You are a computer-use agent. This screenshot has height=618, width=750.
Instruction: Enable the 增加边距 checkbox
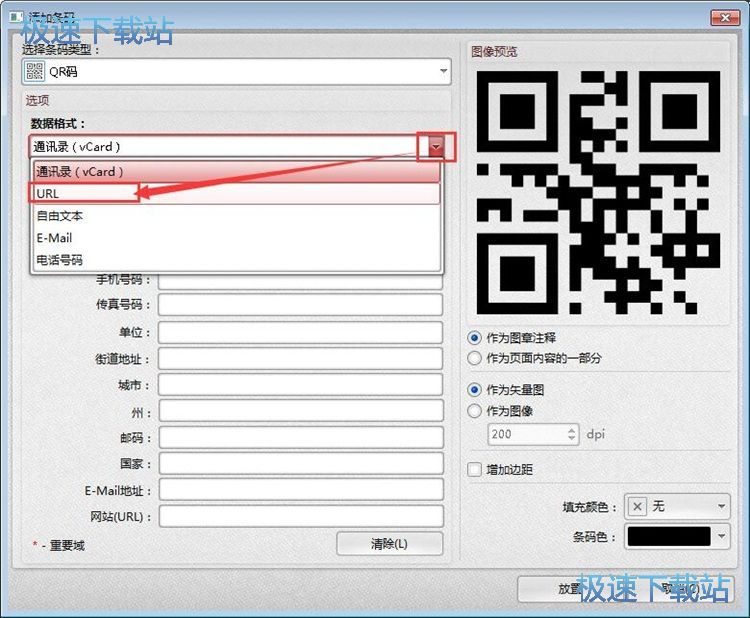tap(474, 470)
